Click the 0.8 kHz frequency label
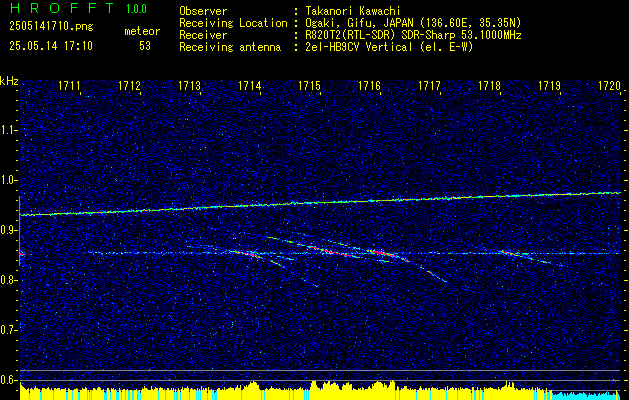629x400 pixels. tap(9, 280)
